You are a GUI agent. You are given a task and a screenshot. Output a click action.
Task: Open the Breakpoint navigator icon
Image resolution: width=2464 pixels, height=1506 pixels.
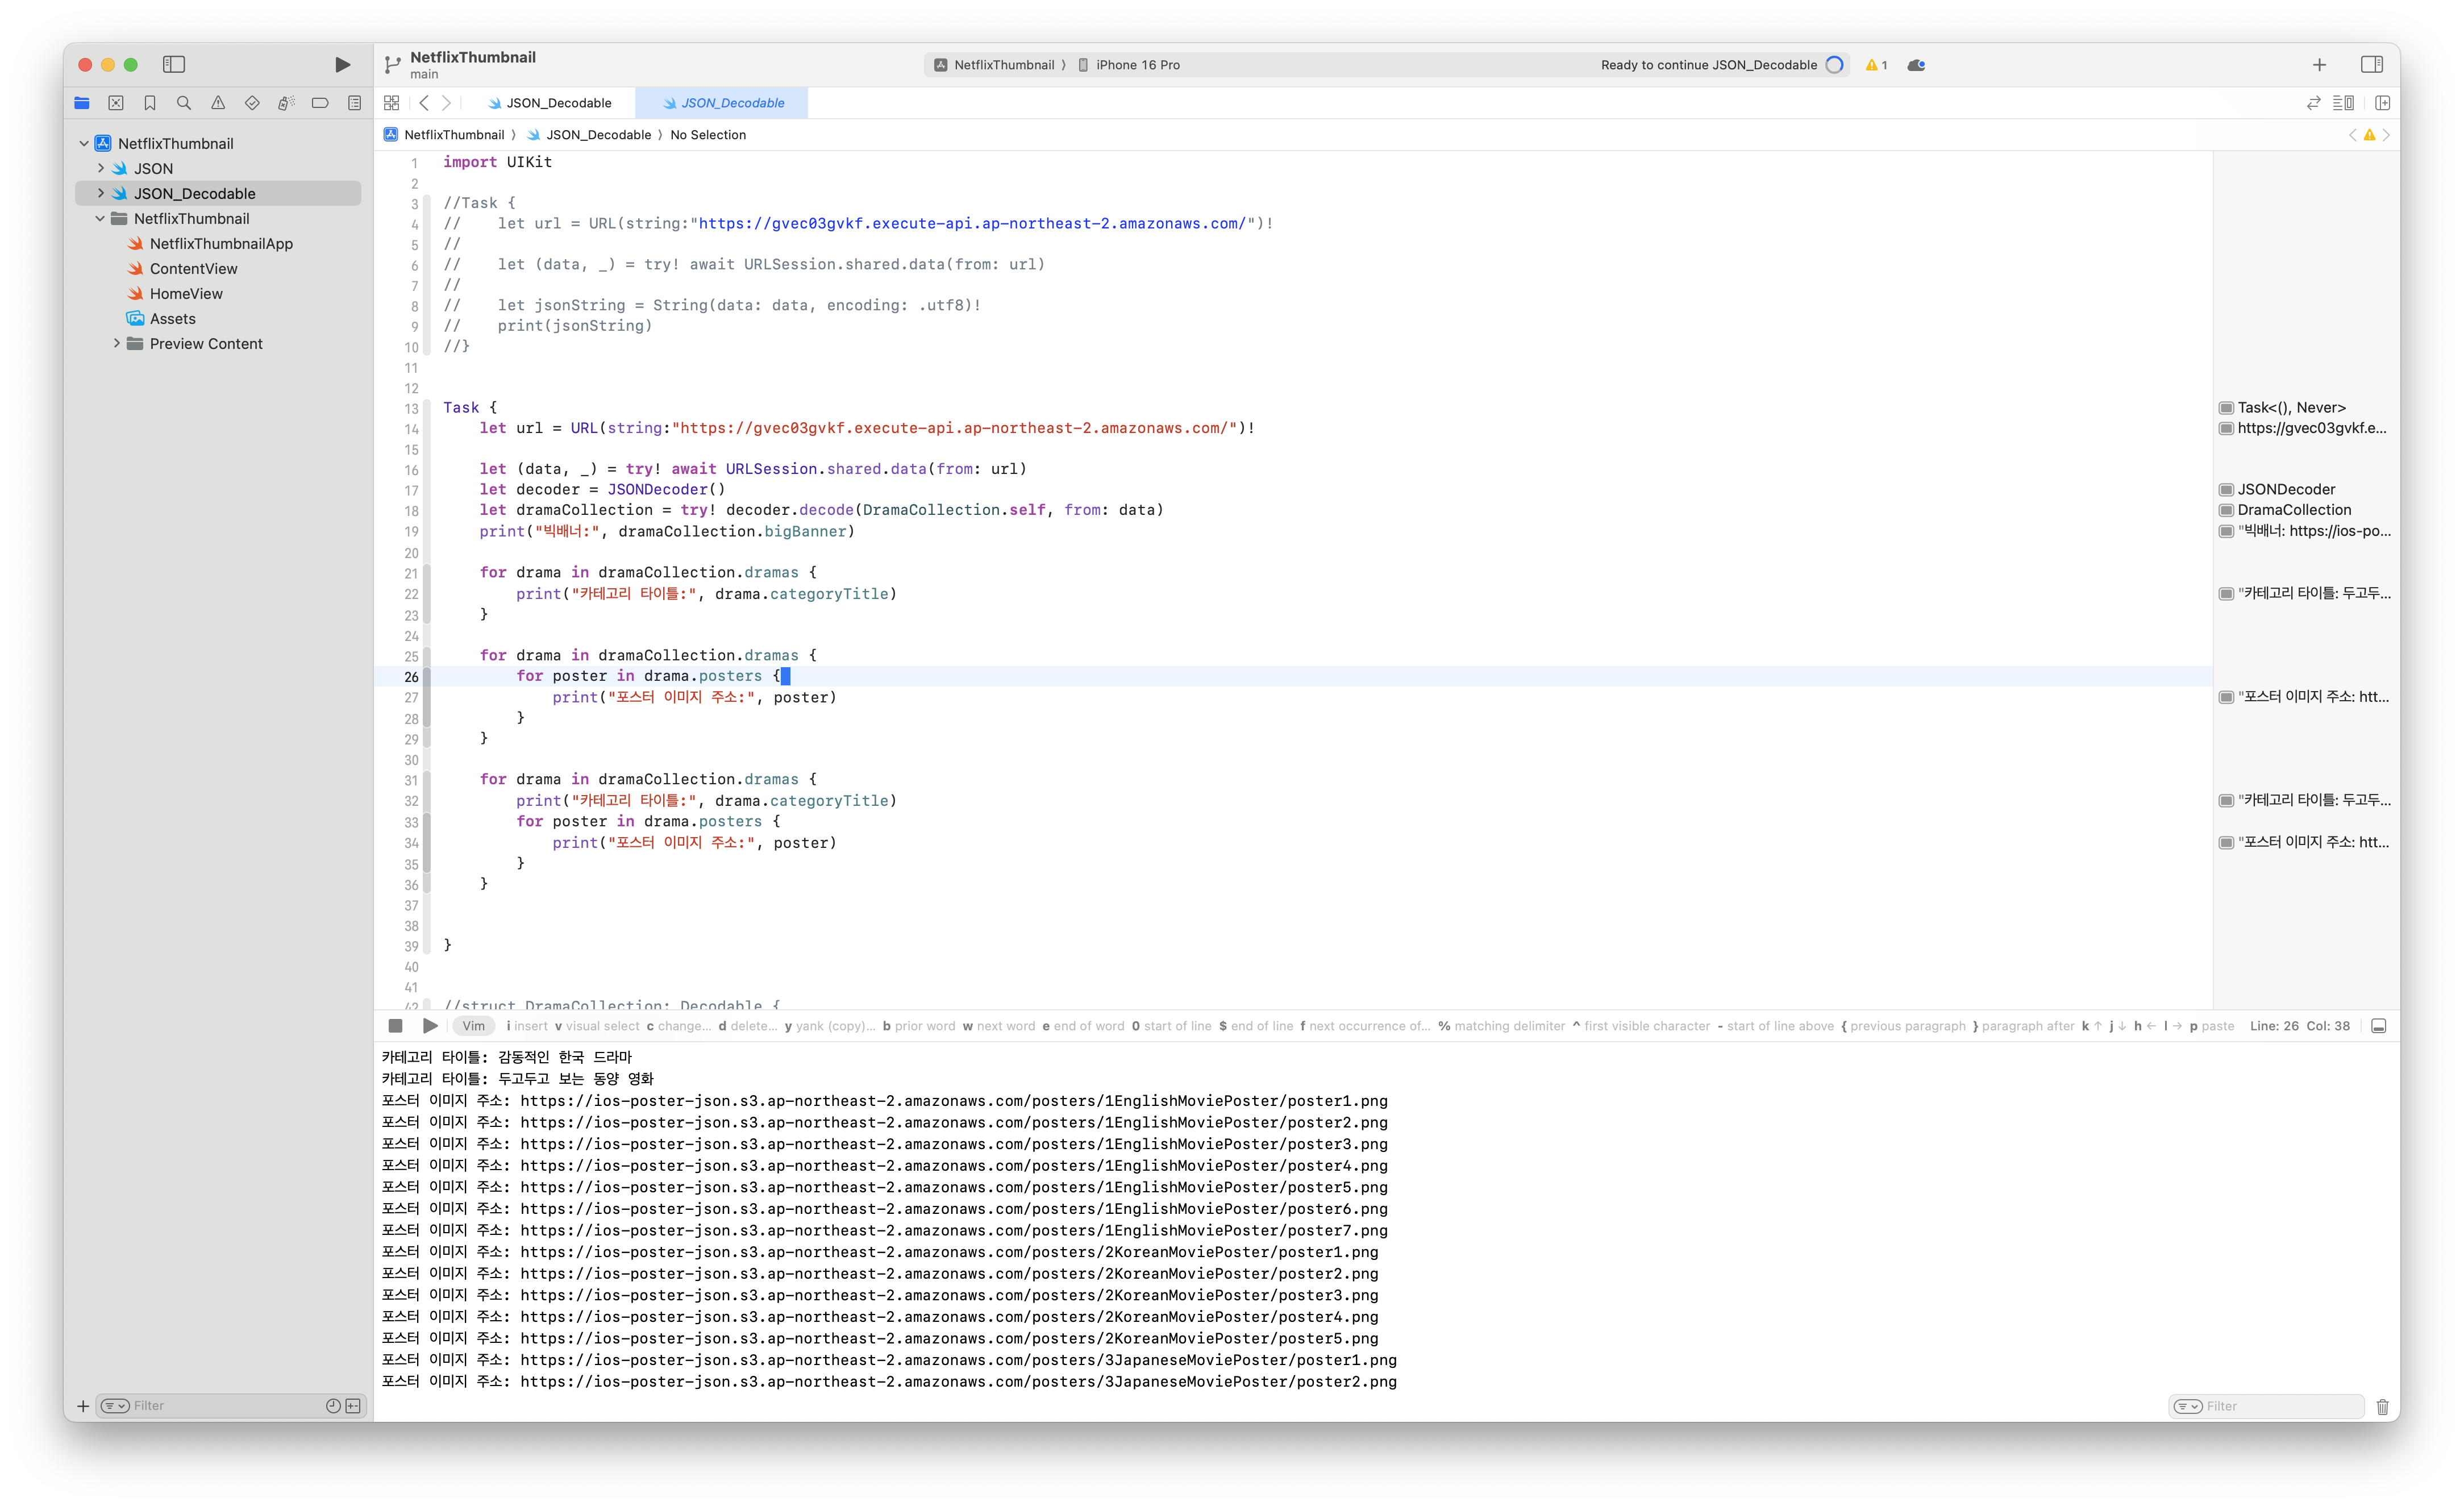[x=320, y=103]
